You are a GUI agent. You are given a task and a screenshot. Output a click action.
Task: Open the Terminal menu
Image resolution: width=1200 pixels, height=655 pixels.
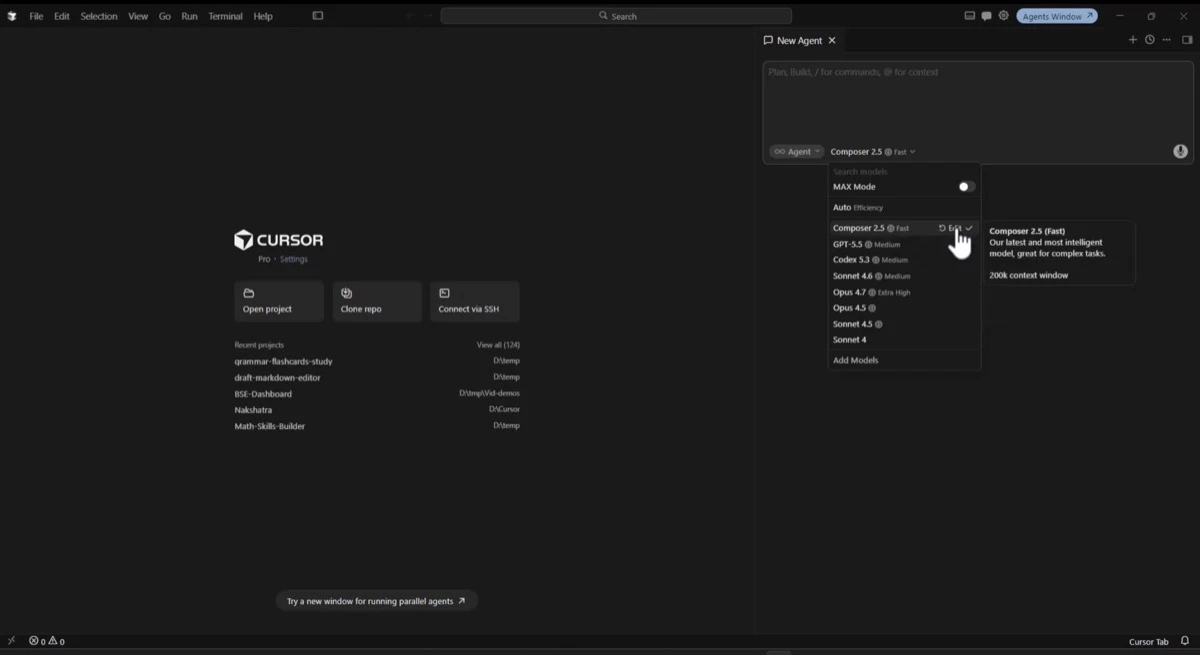(226, 16)
